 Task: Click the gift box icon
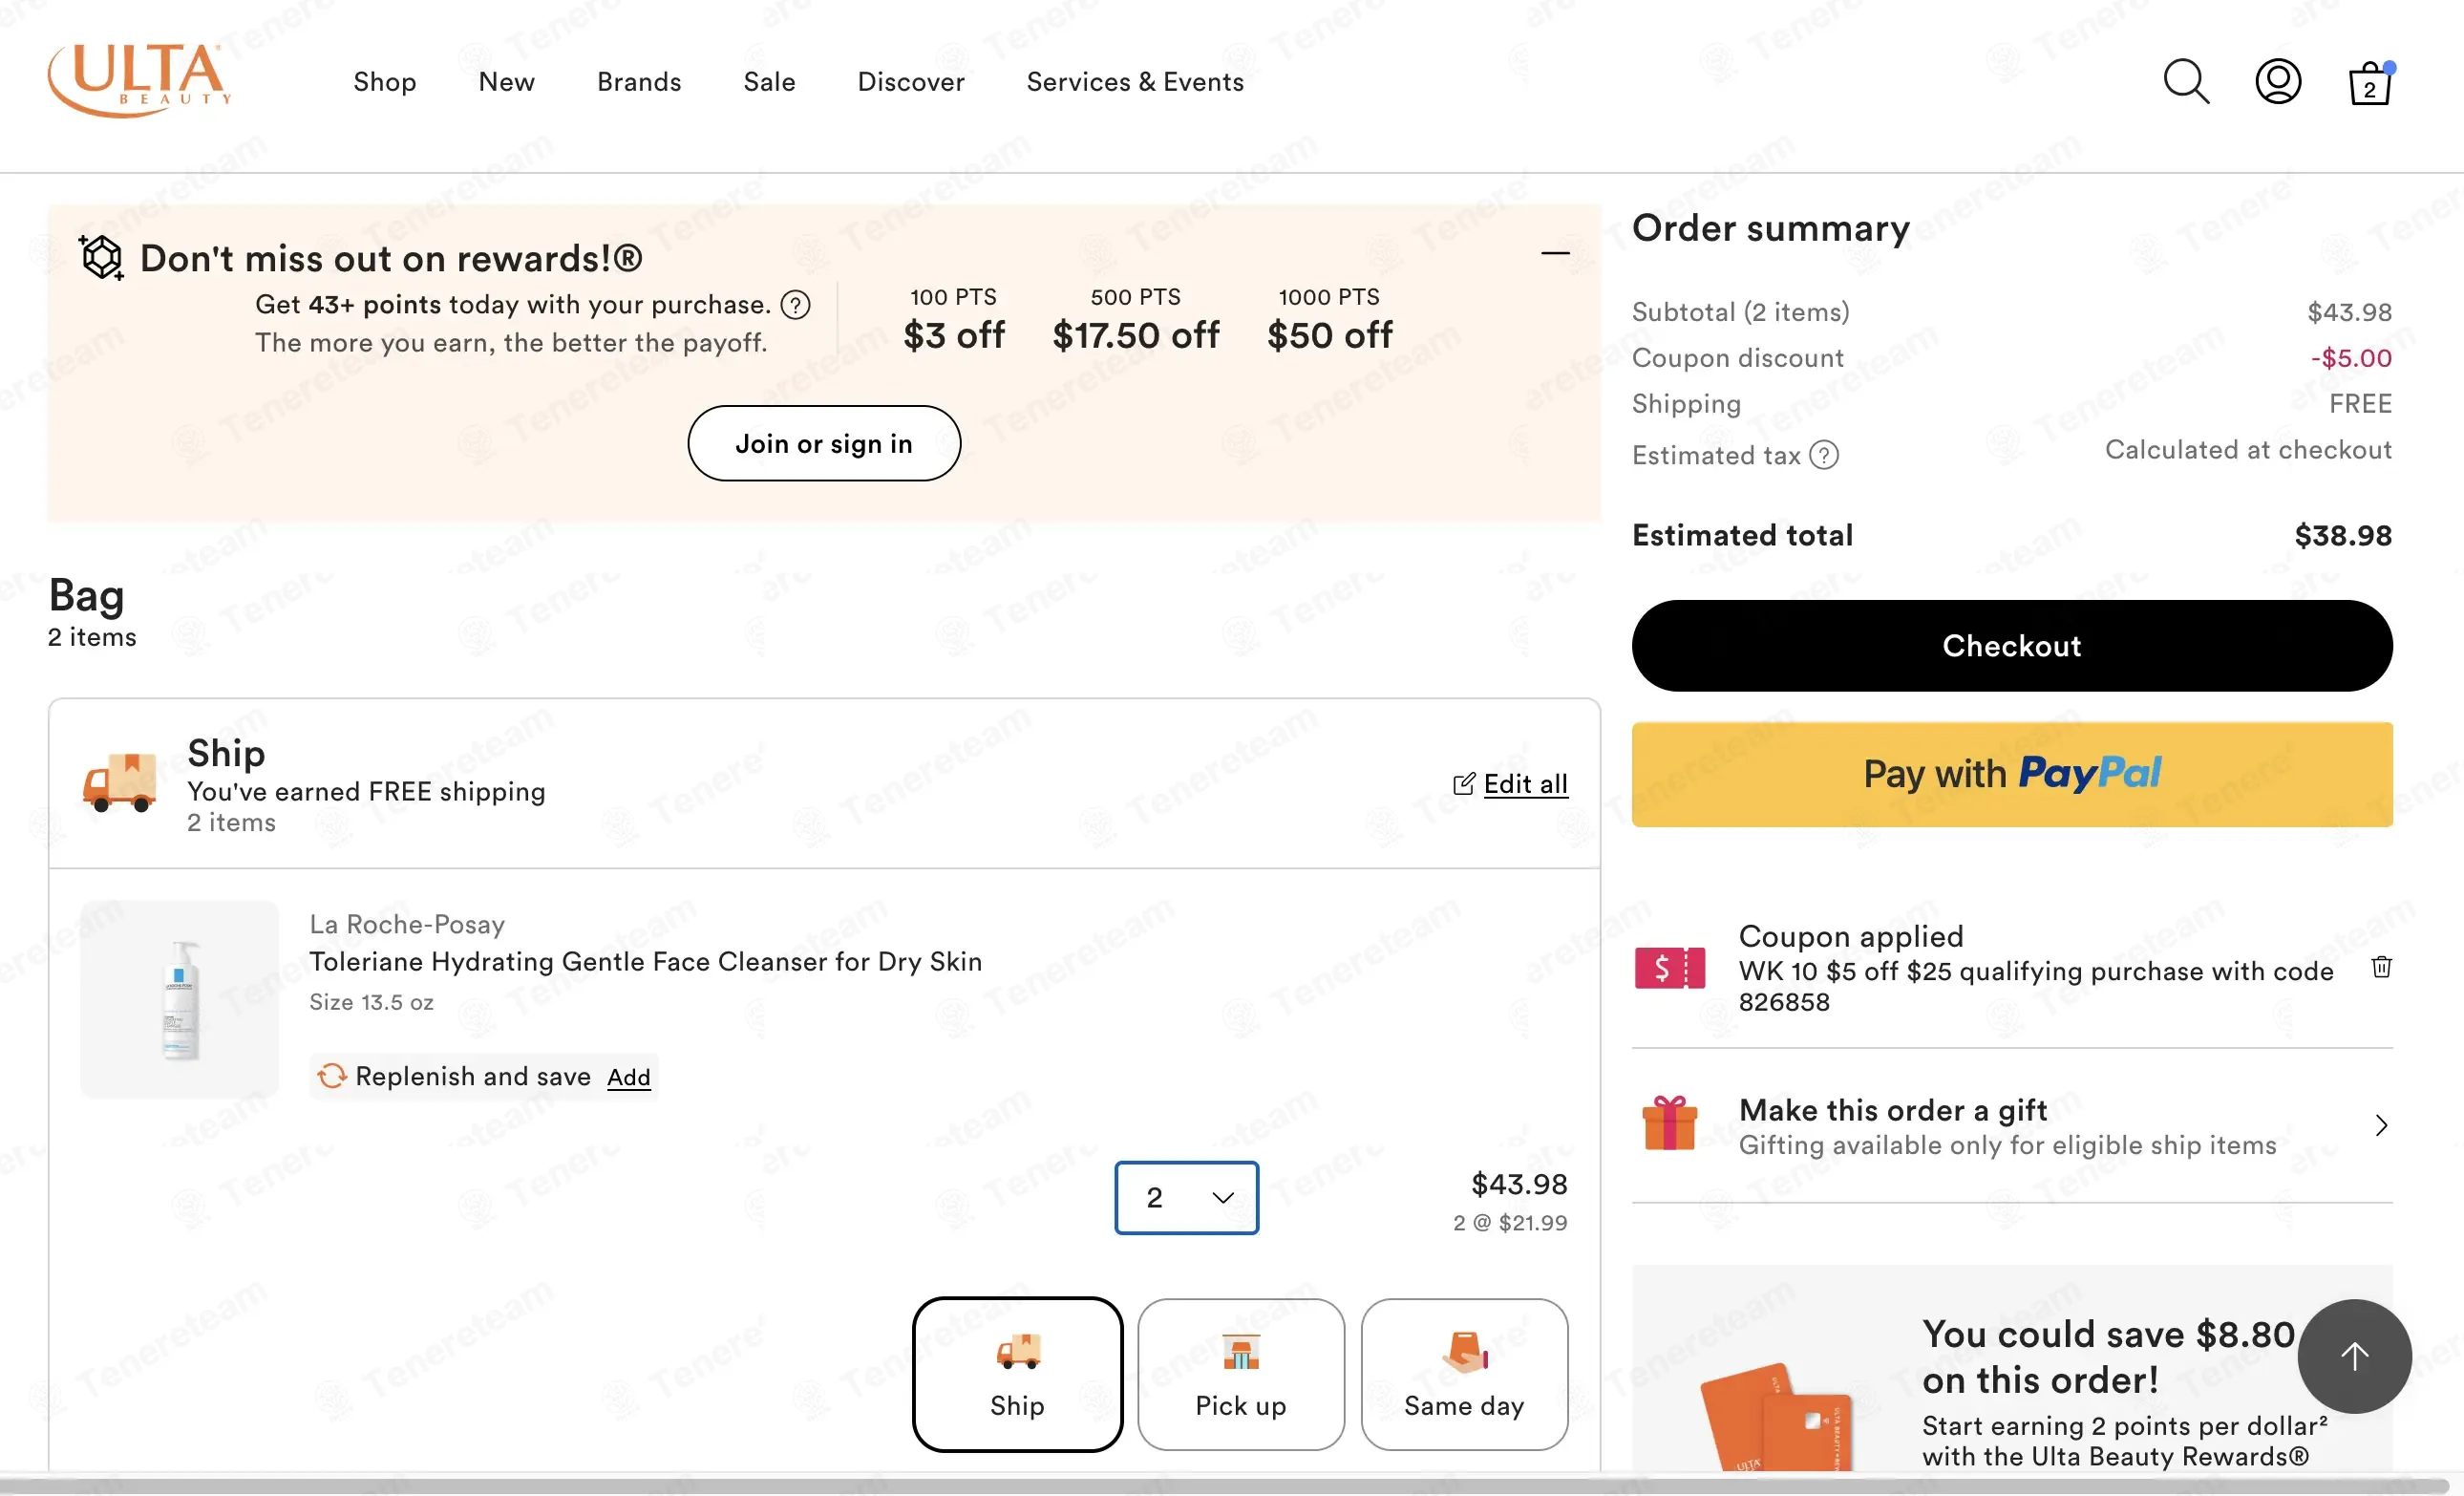(x=1669, y=1124)
